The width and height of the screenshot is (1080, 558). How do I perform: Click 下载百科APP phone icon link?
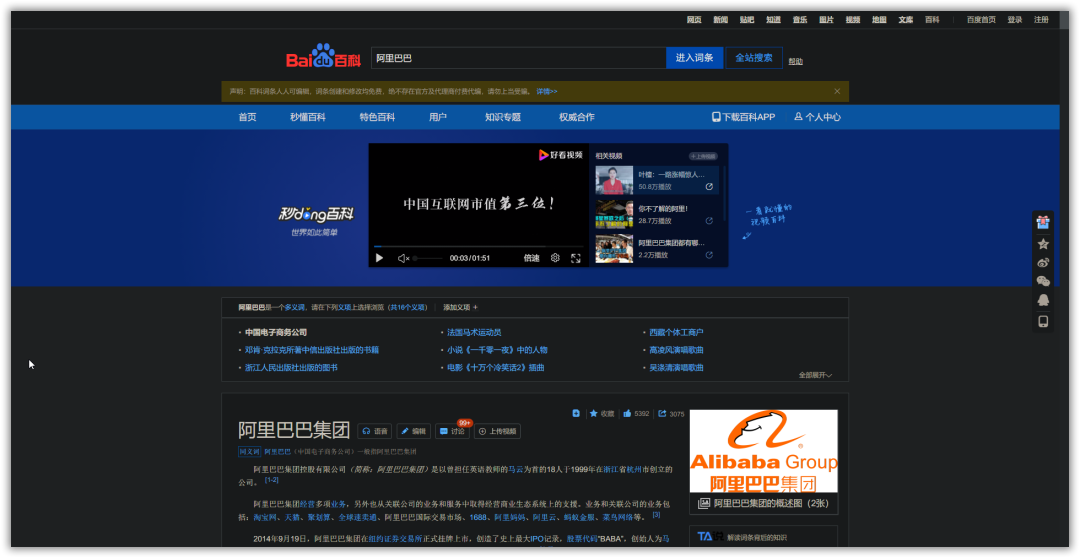tap(743, 117)
